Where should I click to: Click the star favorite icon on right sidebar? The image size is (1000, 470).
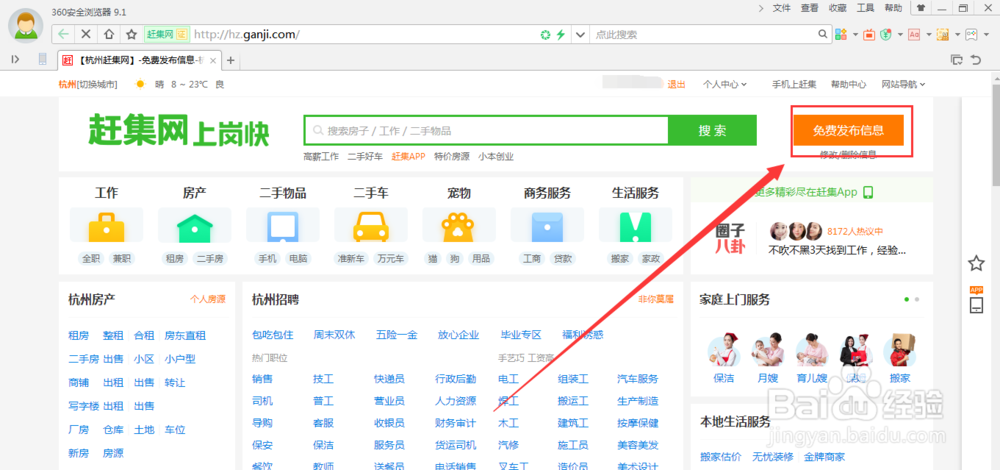[976, 263]
